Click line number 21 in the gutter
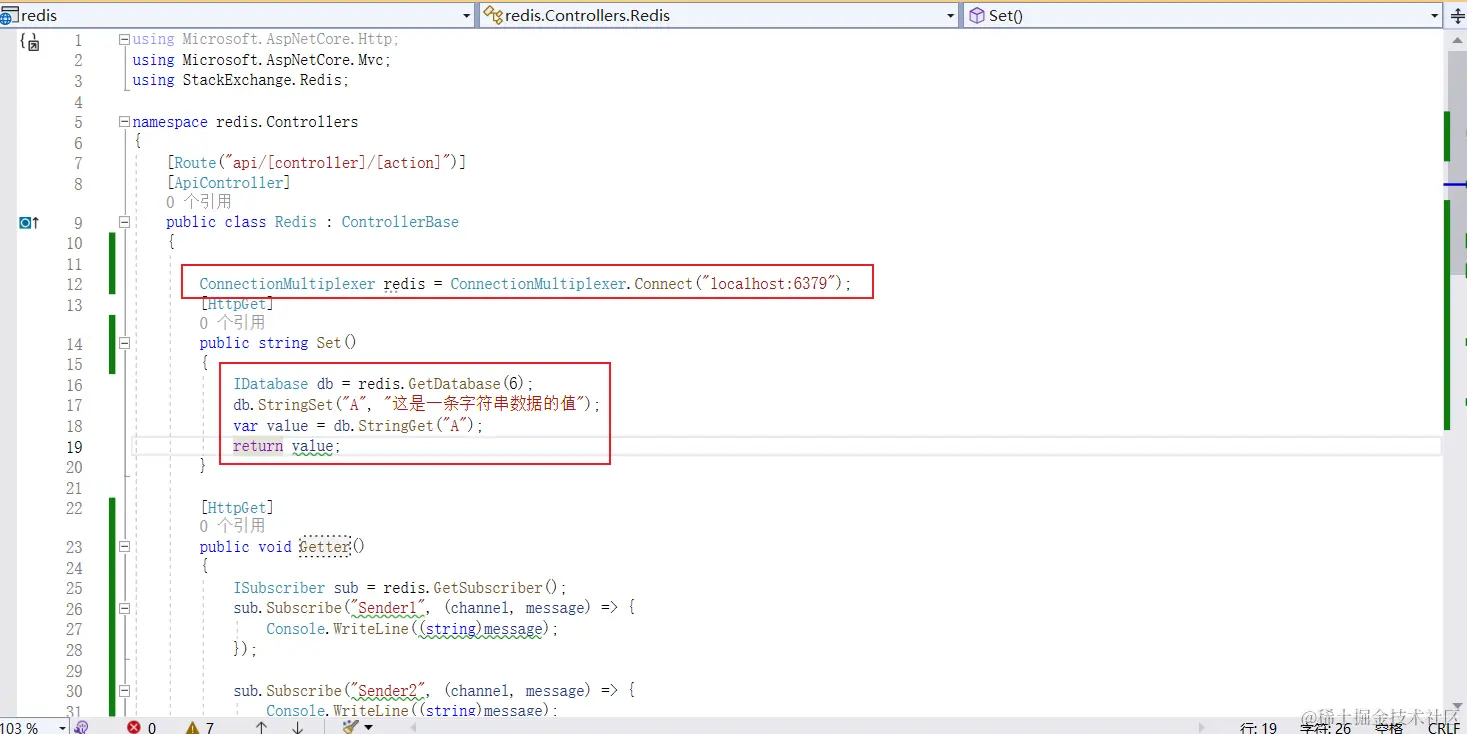 [x=74, y=488]
